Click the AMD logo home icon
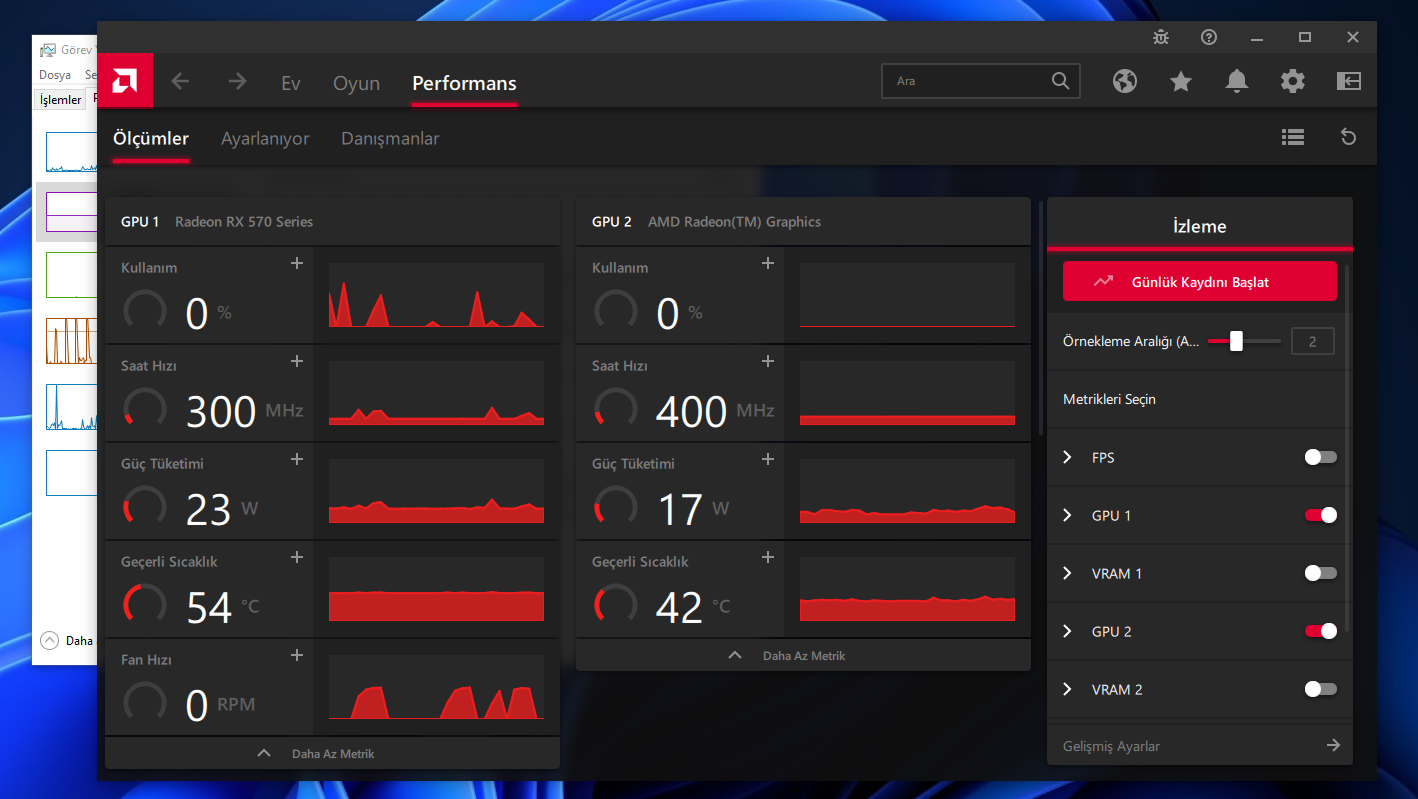This screenshot has width=1418, height=799. [125, 80]
